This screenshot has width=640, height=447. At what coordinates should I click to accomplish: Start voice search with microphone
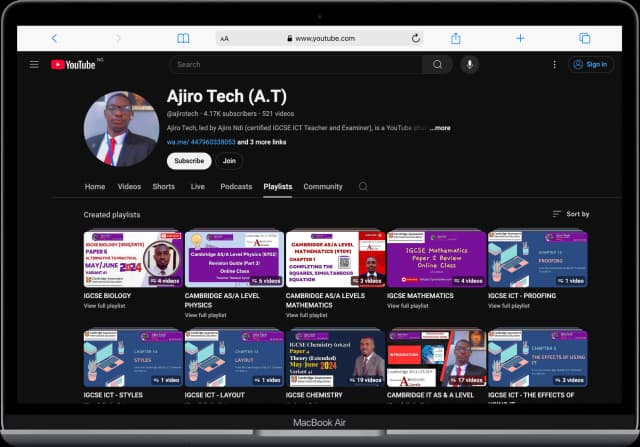[x=469, y=64]
